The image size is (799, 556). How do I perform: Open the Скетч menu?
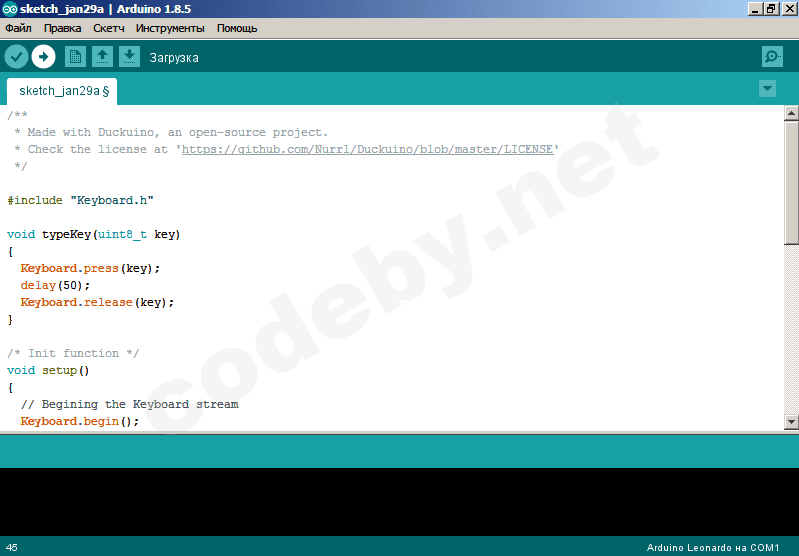pos(109,28)
